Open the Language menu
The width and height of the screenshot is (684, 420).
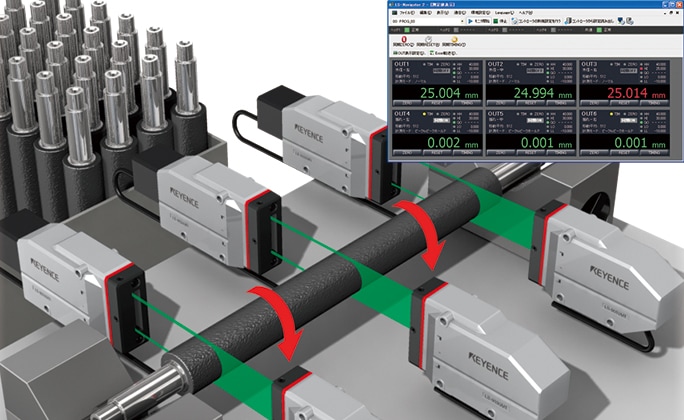point(504,13)
